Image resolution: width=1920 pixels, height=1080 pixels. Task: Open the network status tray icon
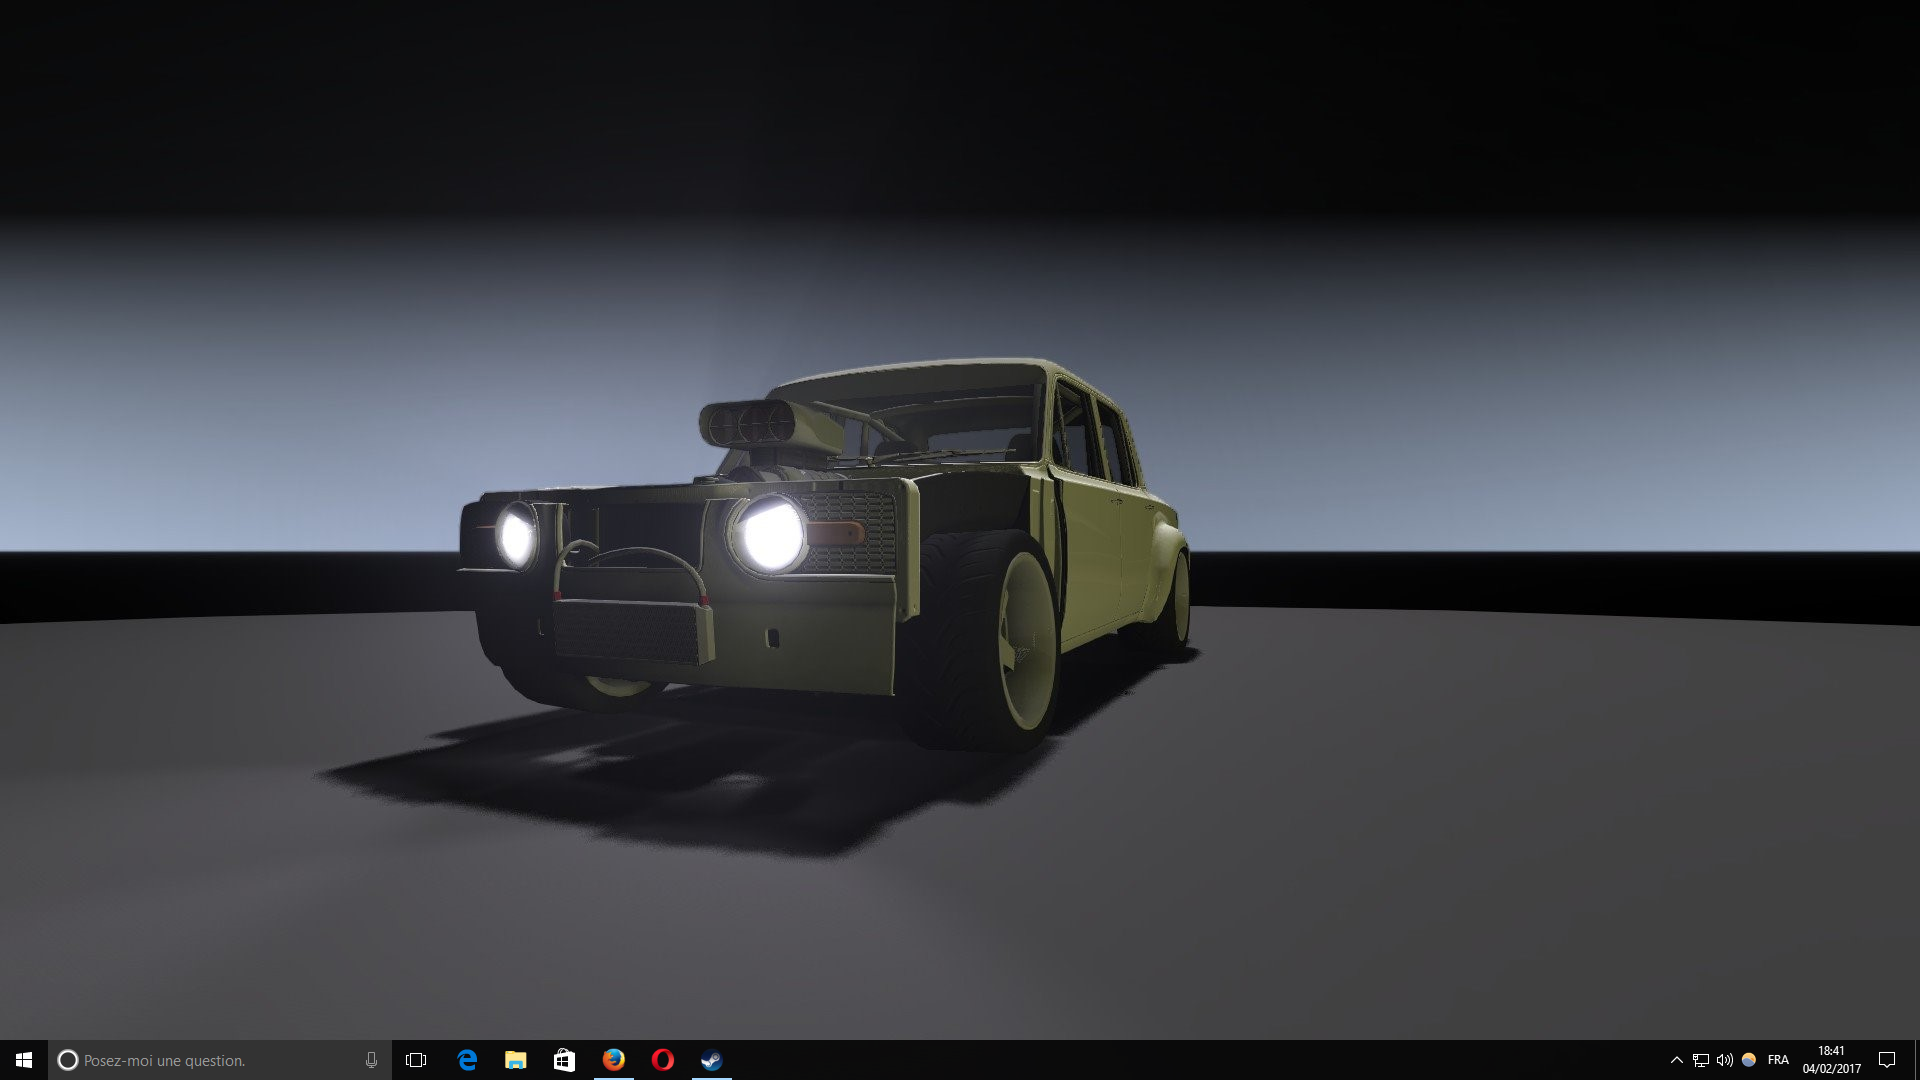1701,1060
